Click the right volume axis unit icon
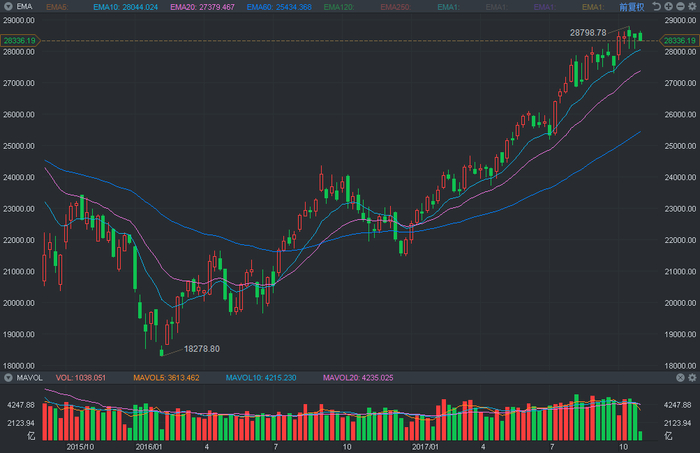This screenshot has width=700, height=453. [x=670, y=436]
